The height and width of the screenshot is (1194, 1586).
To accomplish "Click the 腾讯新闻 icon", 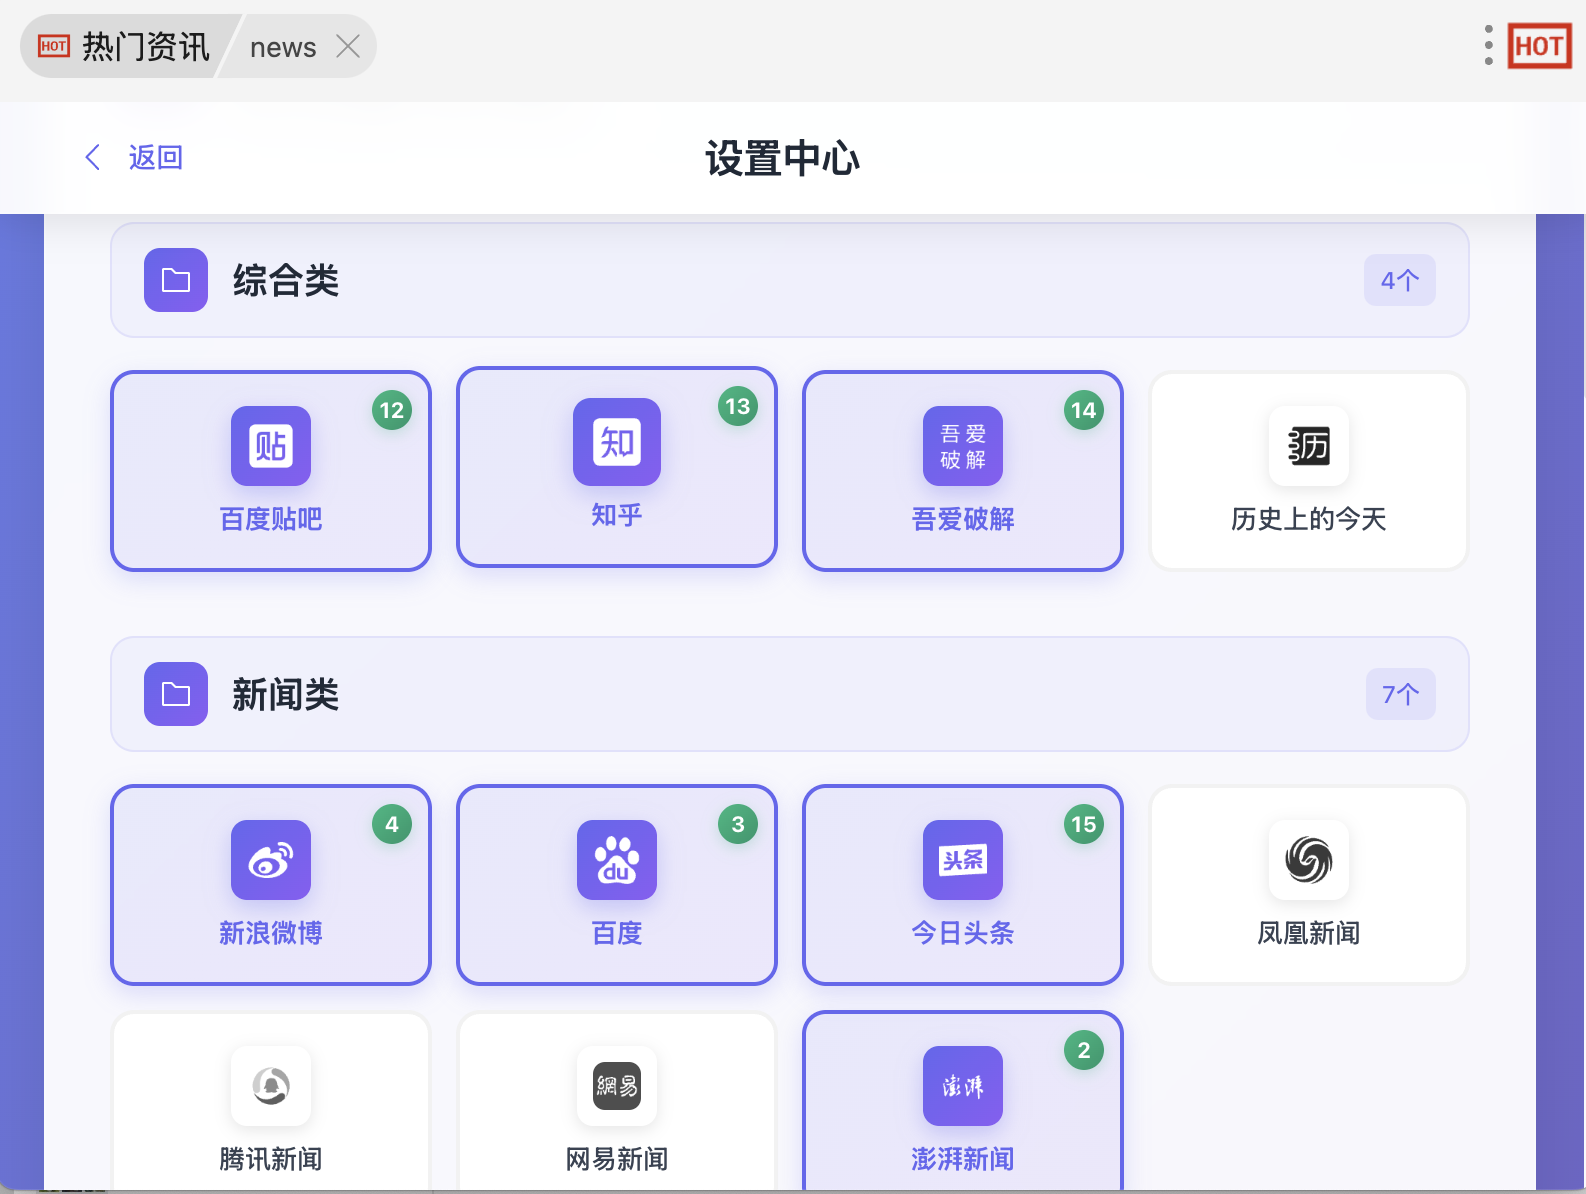I will coord(271,1086).
